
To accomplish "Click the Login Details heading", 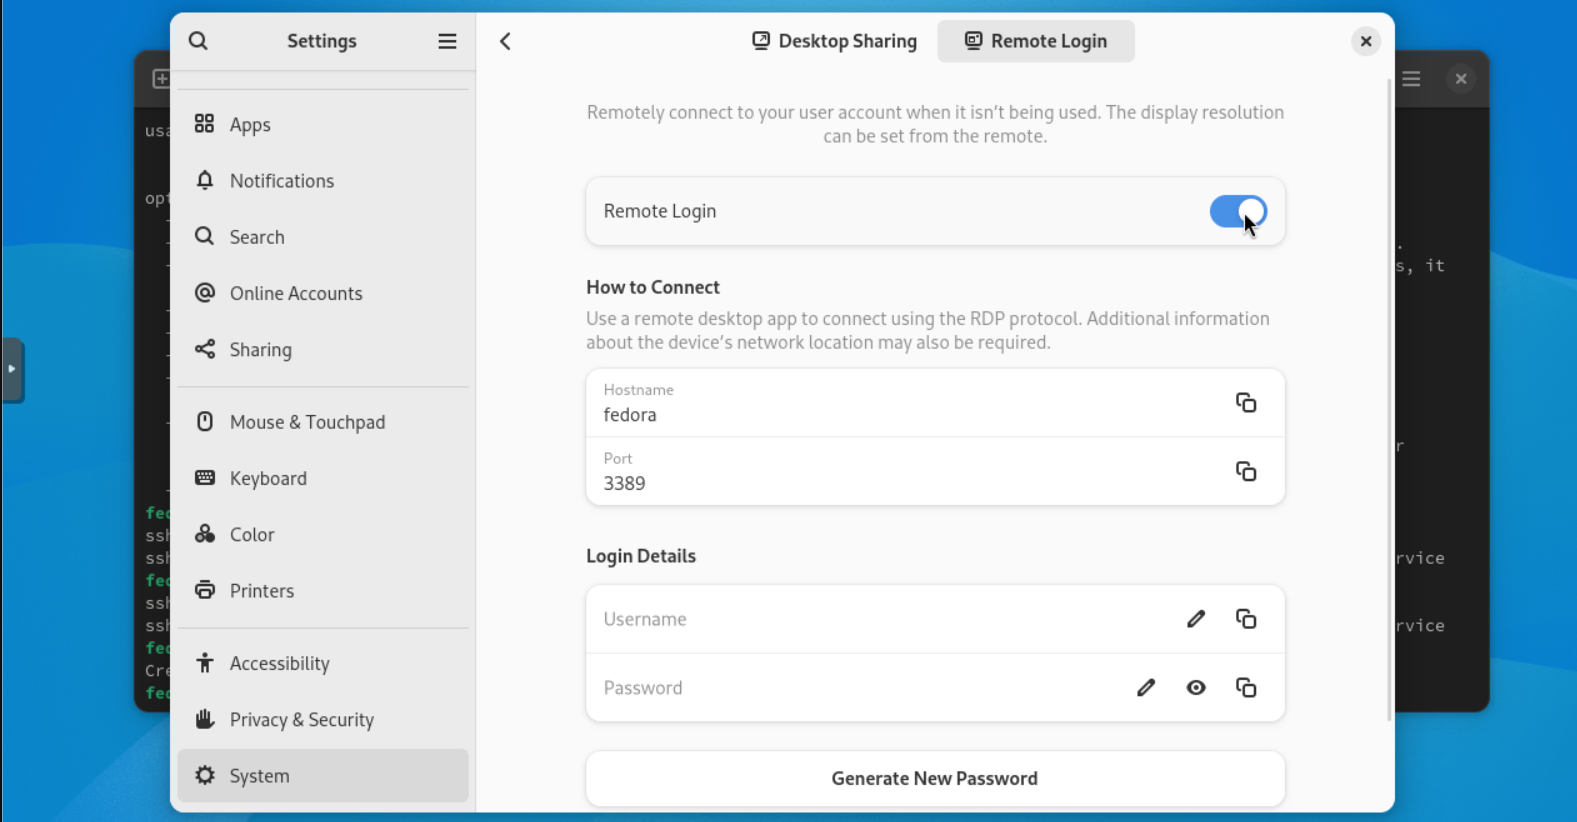I will click(641, 556).
